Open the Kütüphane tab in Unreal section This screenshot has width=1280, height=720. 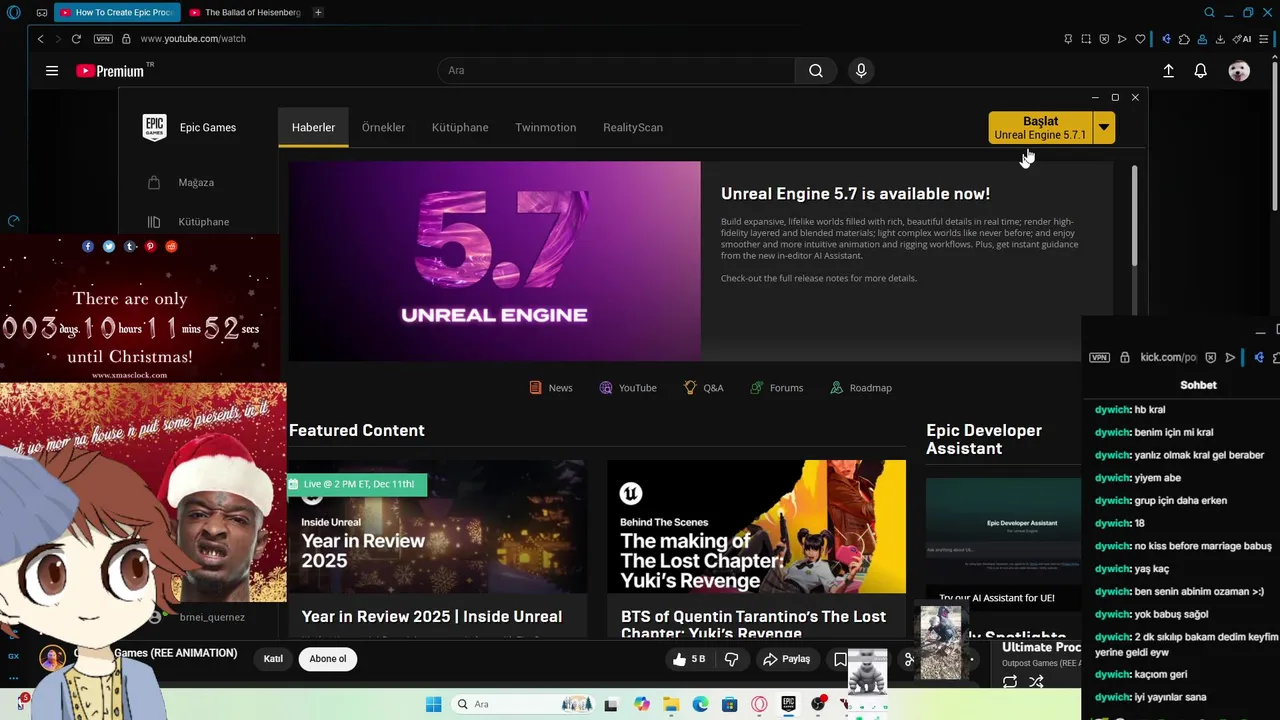460,128
